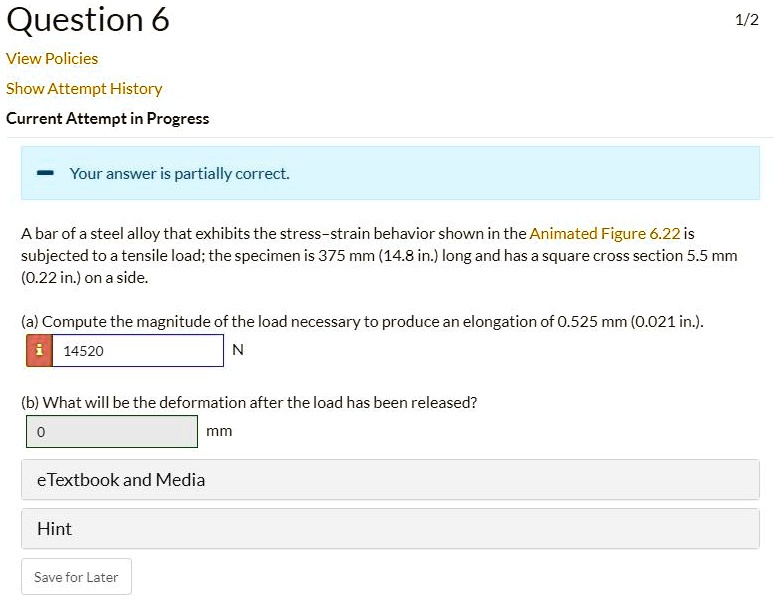Click the 'Your answer is partially correct' message
774x599 pixels.
180,174
